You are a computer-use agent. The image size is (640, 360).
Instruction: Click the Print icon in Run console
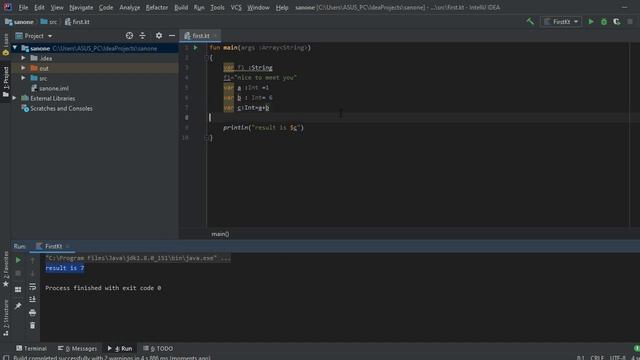coord(33,313)
